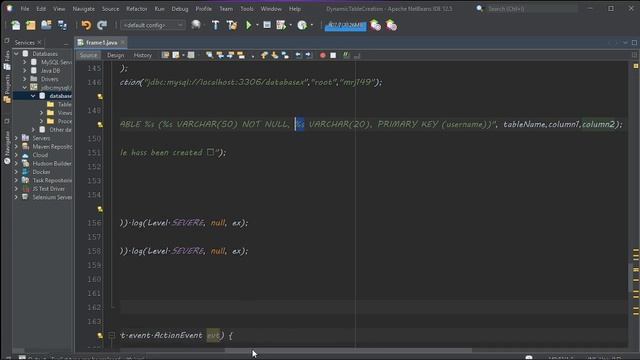
Task: Open dropdown arrow next to Run button
Action: coord(257,25)
